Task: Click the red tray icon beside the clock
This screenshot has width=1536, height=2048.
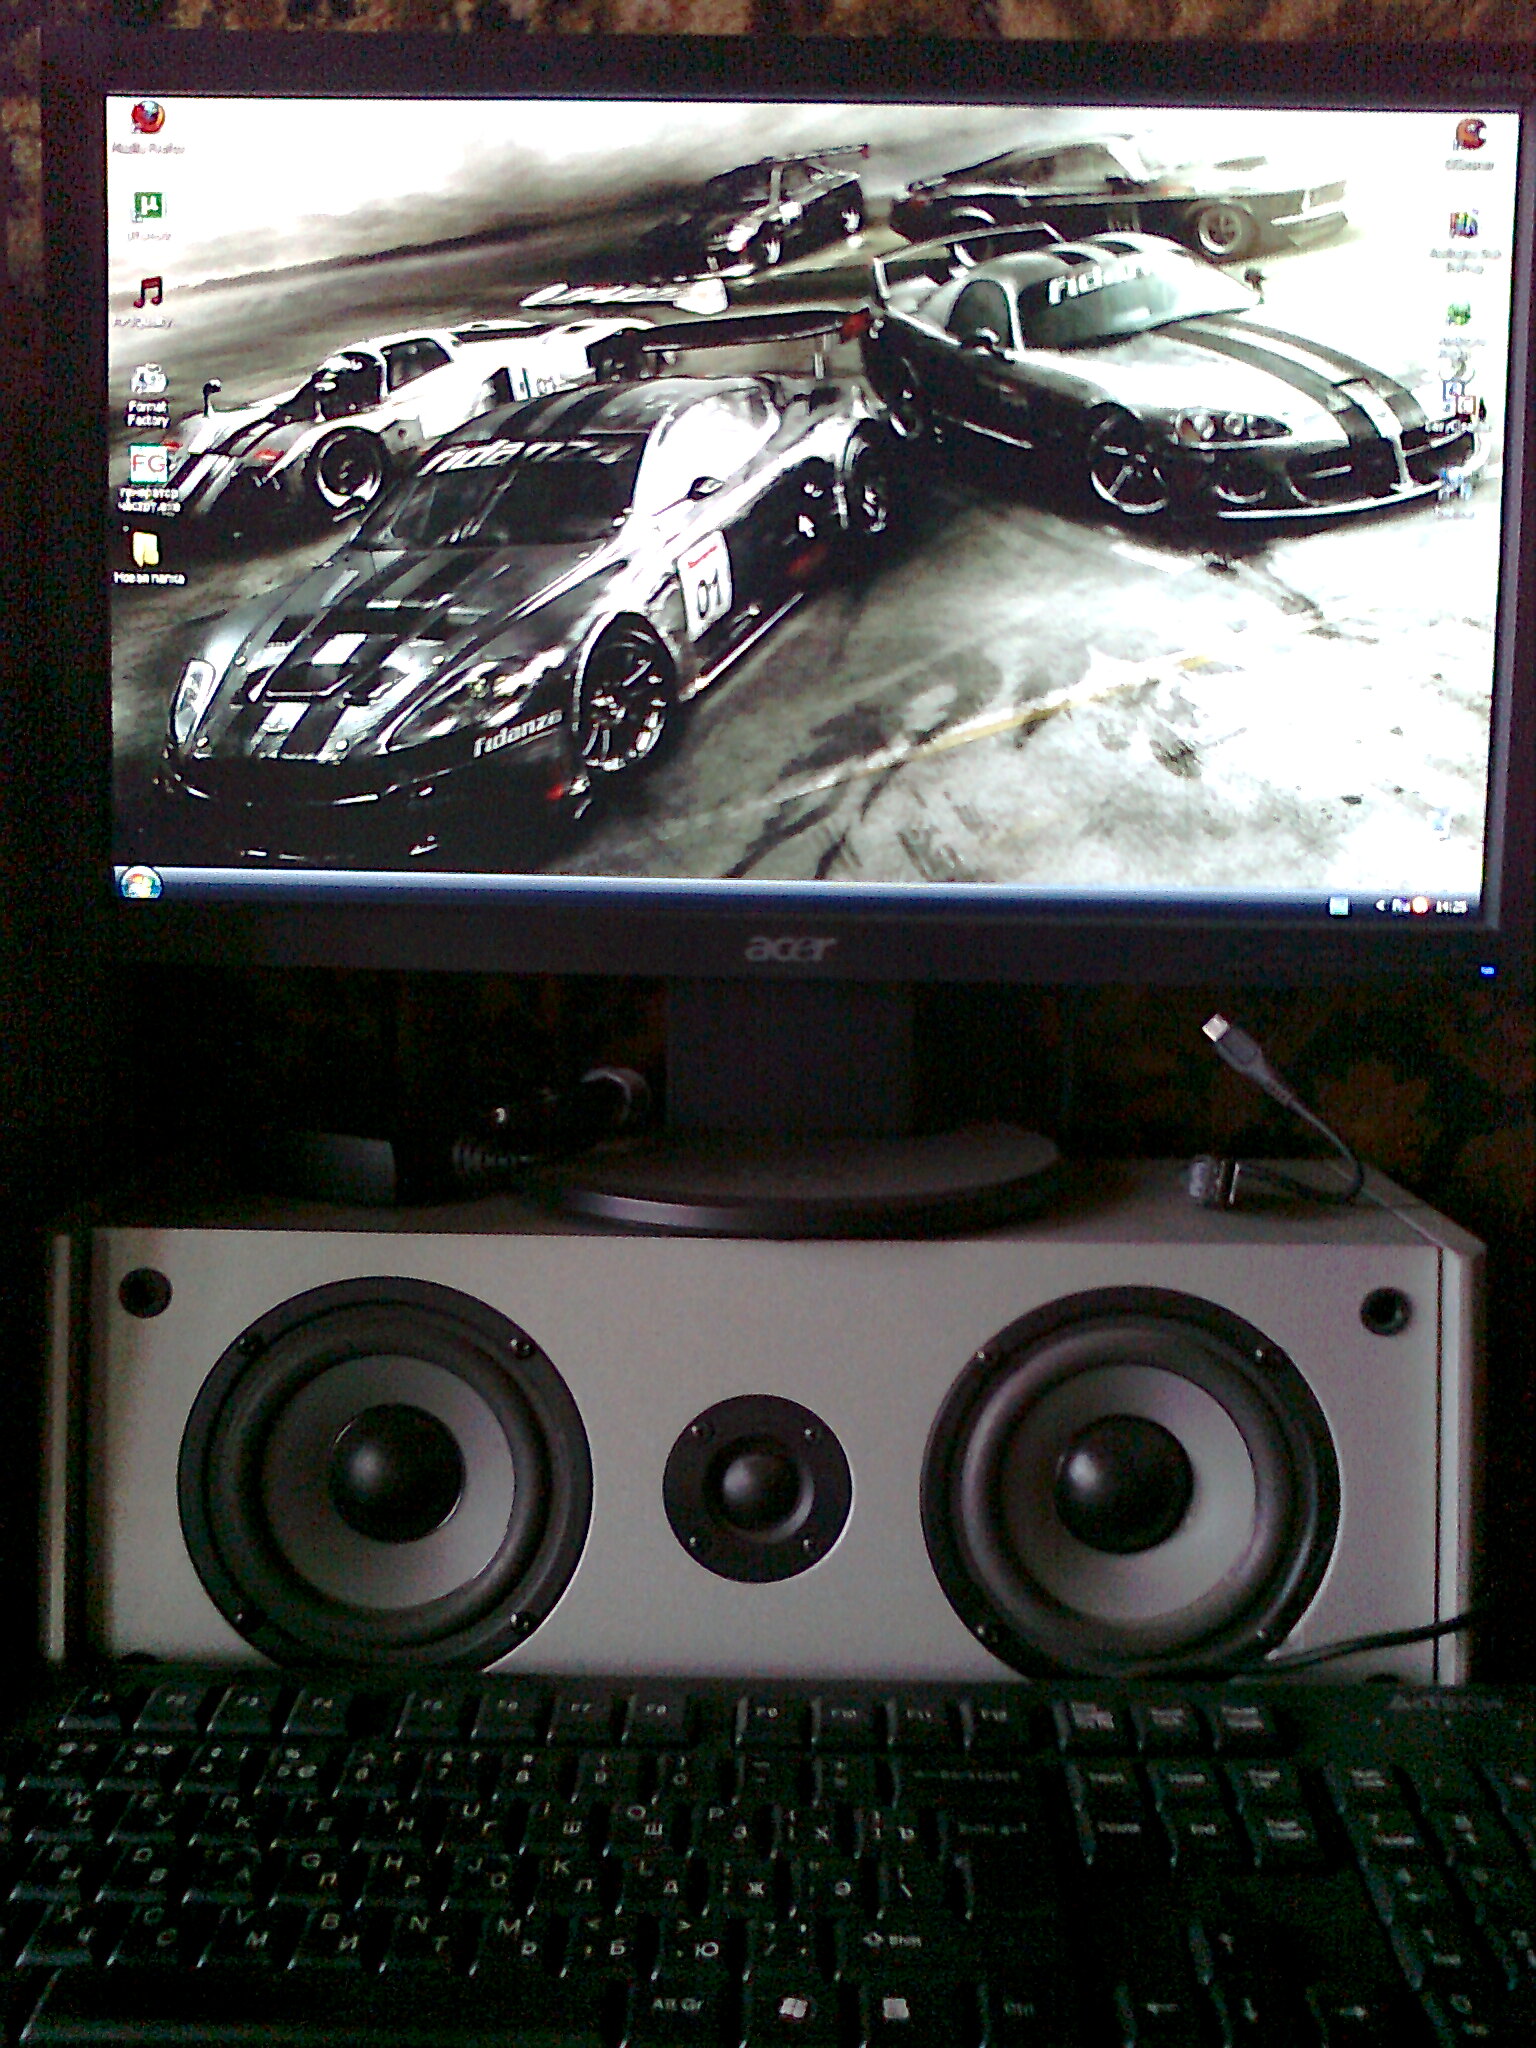Action: pyautogui.click(x=1421, y=907)
